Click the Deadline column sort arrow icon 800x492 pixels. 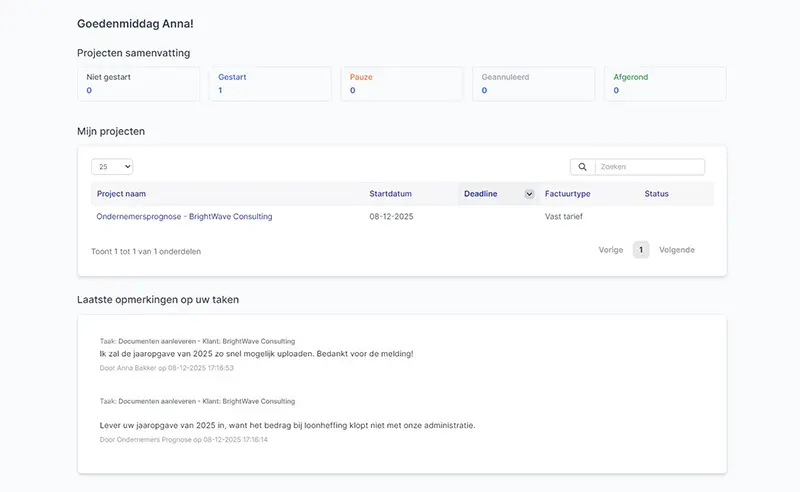click(x=529, y=194)
